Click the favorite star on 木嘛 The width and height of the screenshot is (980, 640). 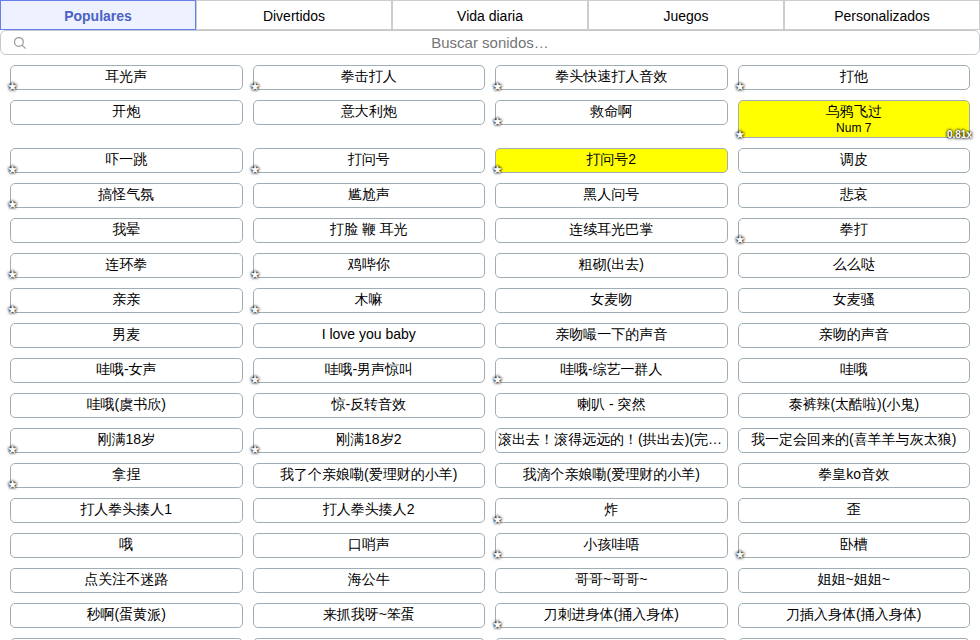click(255, 309)
